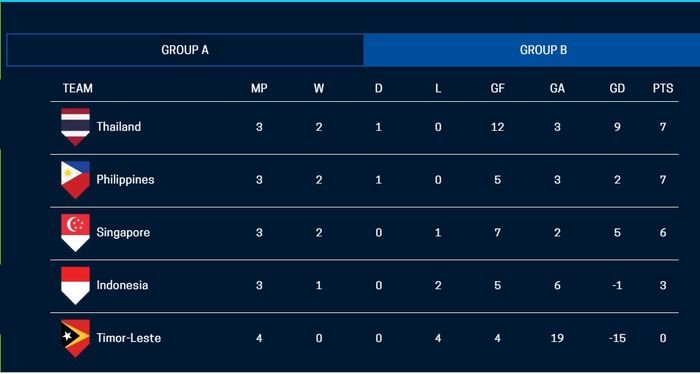Open the Philippines team name link
The image size is (700, 374).
125,180
